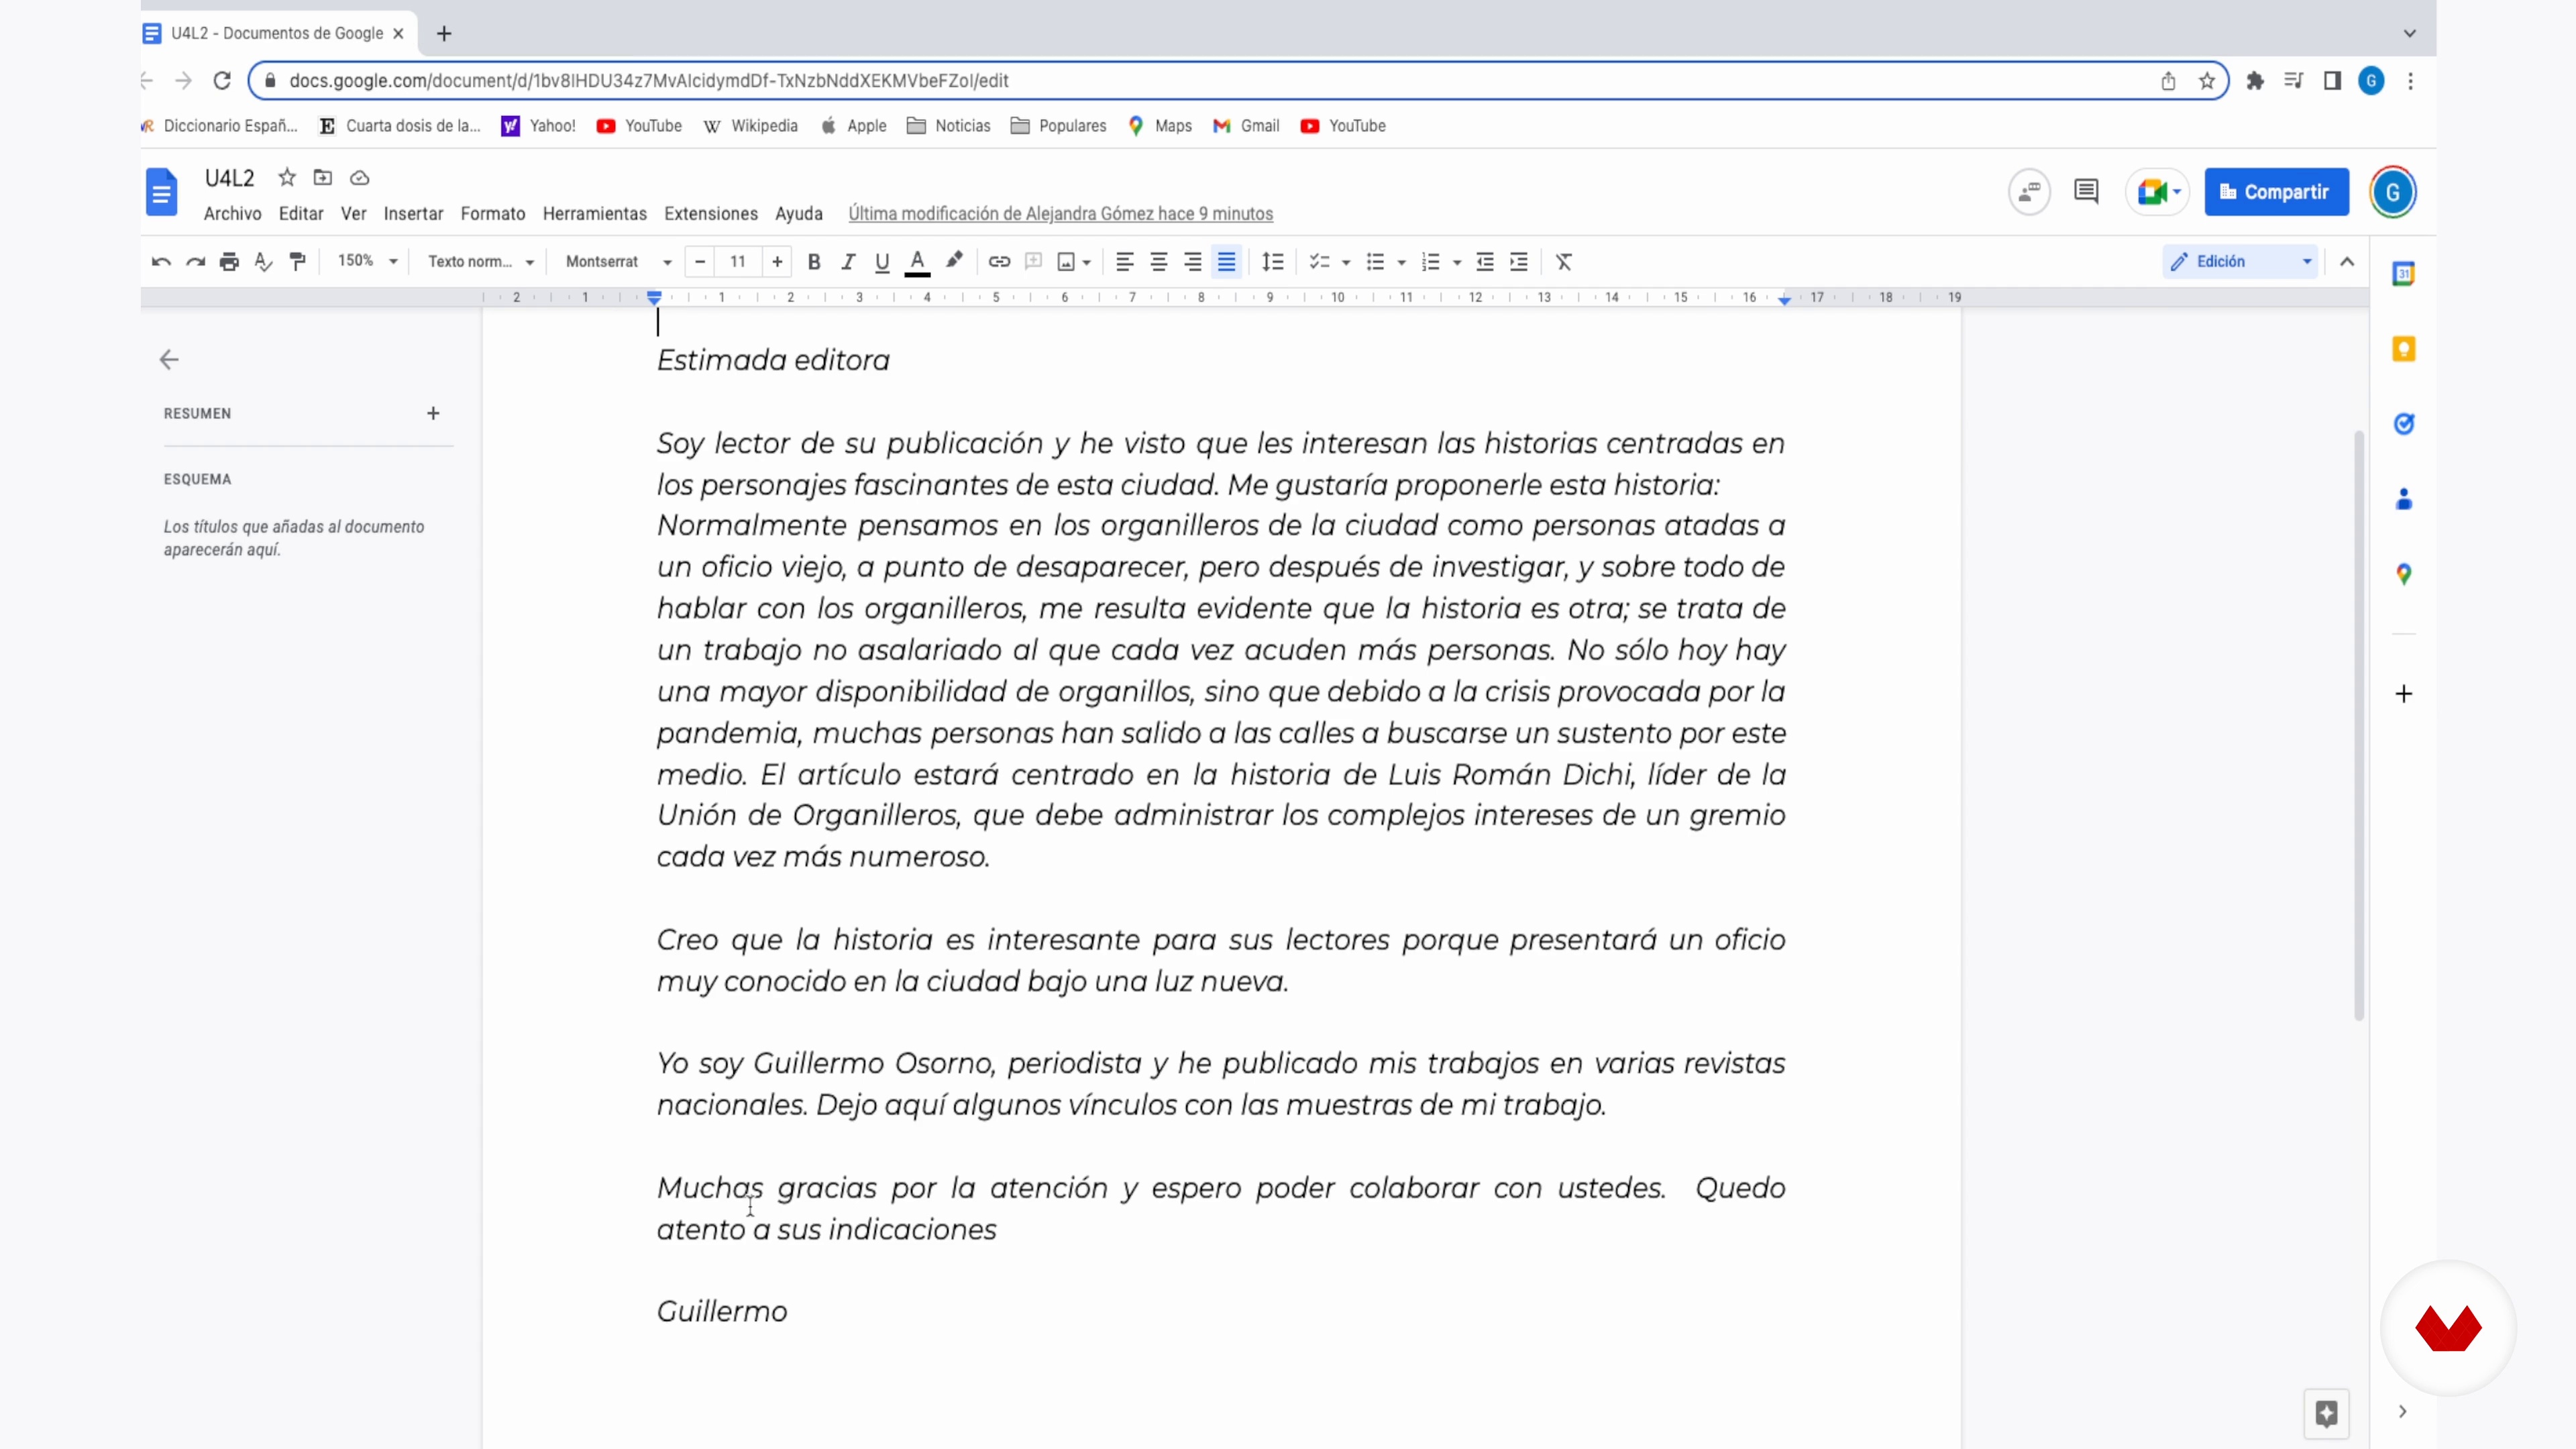Run spelling and grammar check icon
The height and width of the screenshot is (1449, 2576).
coord(263,262)
